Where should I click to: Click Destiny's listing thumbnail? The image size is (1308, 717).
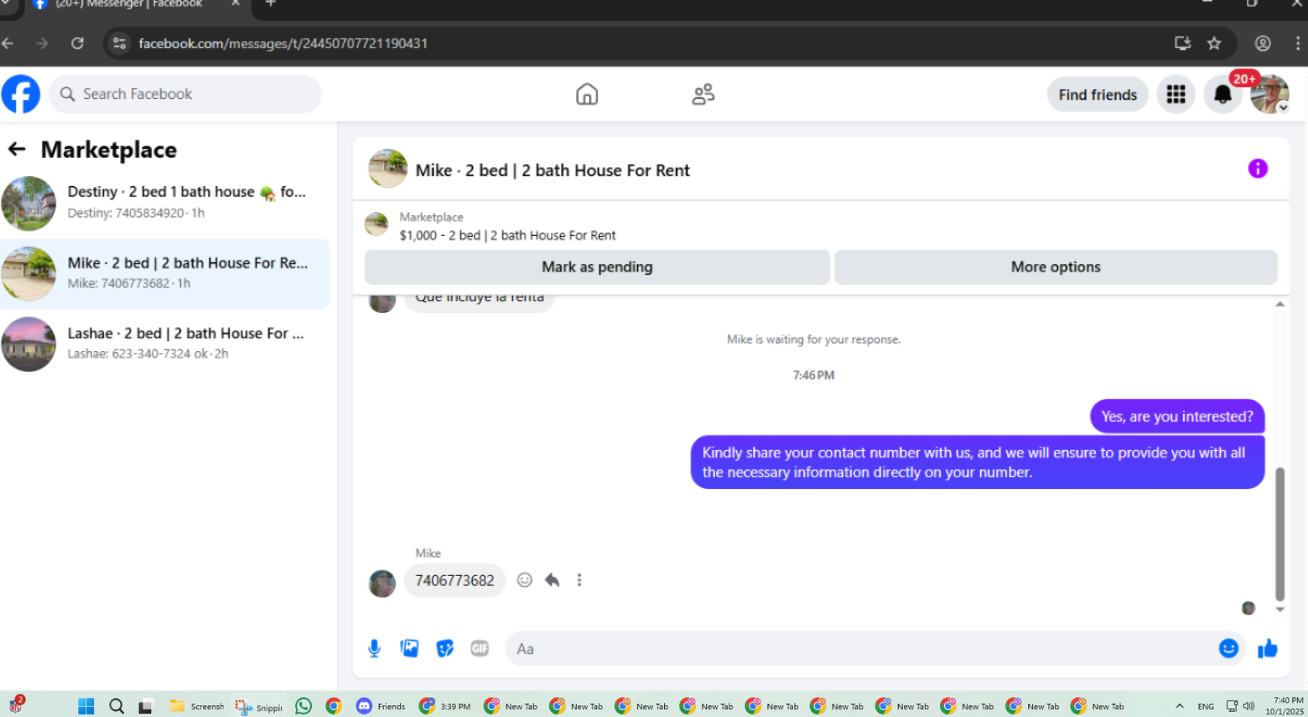pyautogui.click(x=29, y=203)
